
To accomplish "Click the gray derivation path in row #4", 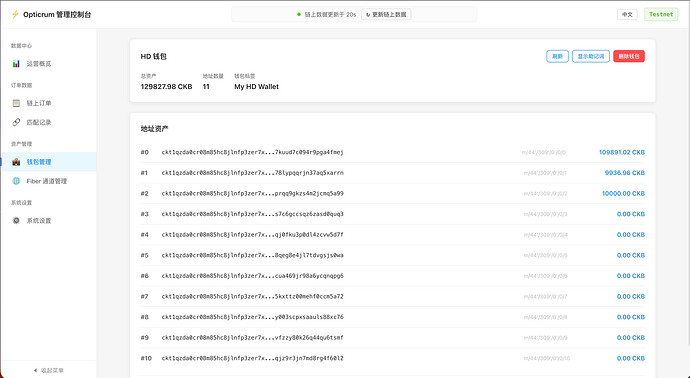I will click(x=546, y=235).
